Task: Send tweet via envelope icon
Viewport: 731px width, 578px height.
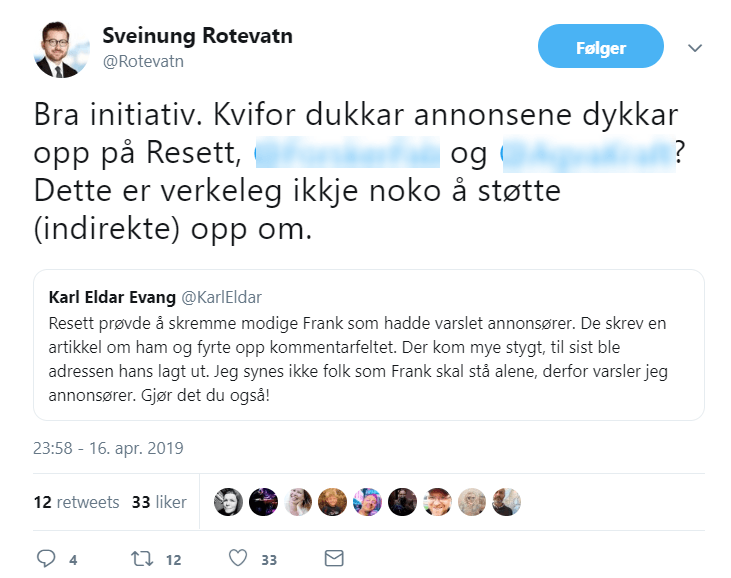Action: tap(334, 558)
